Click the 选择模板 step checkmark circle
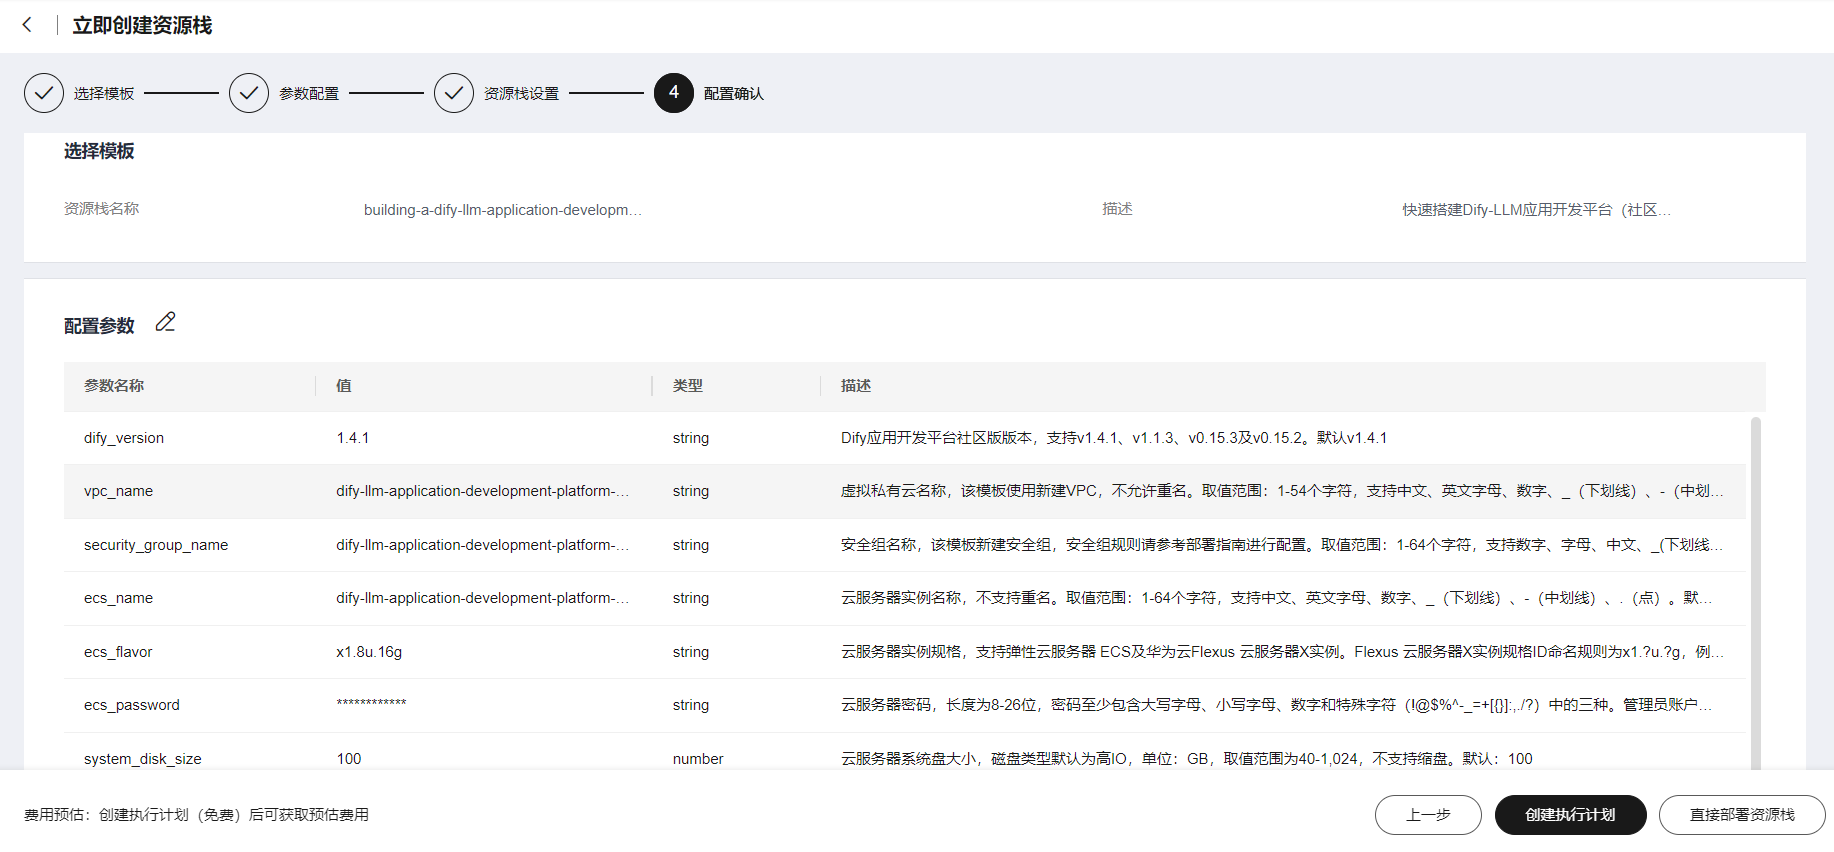 pyautogui.click(x=44, y=93)
